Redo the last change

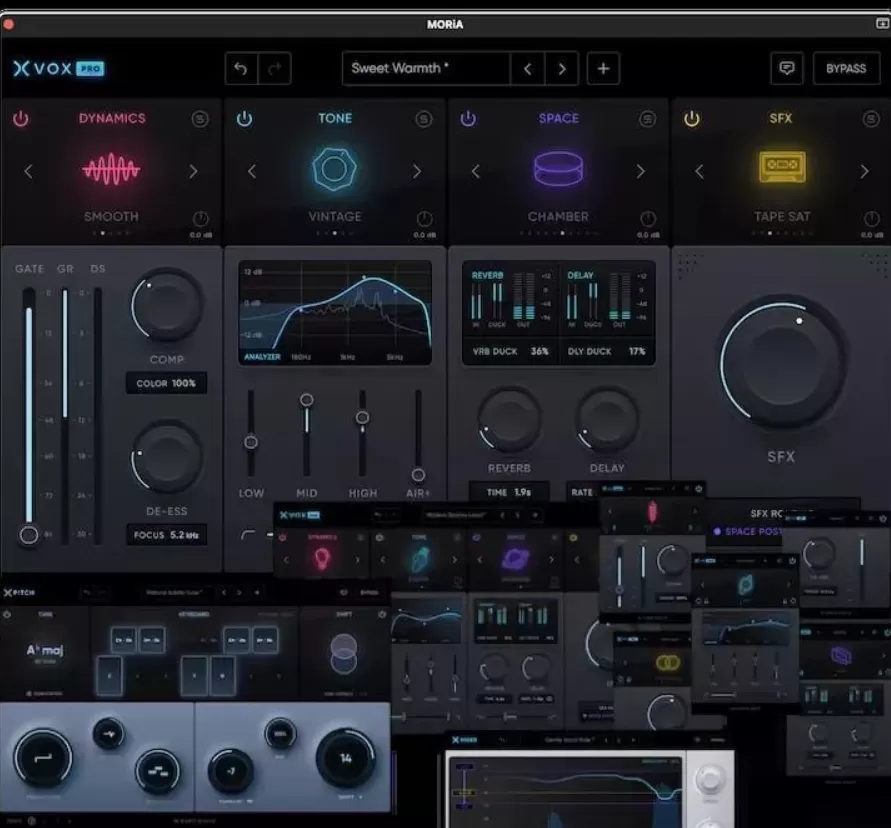[x=274, y=69]
